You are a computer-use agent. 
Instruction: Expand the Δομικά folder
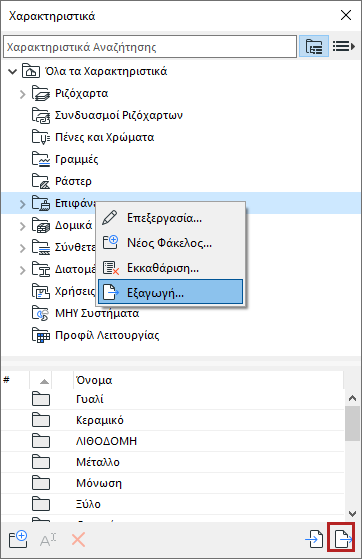tap(22, 226)
